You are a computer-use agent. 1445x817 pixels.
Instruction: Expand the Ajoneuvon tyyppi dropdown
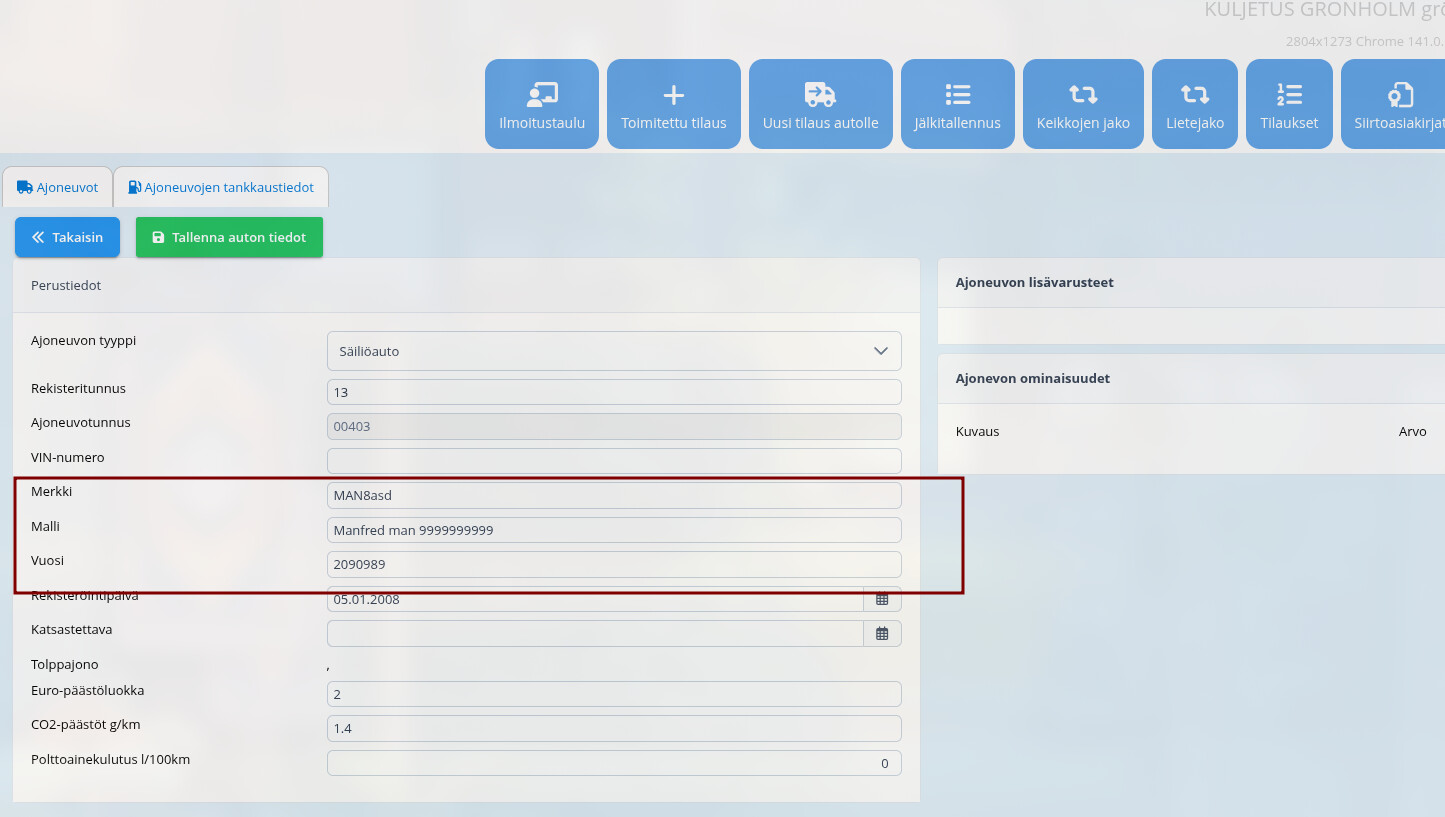tap(614, 351)
